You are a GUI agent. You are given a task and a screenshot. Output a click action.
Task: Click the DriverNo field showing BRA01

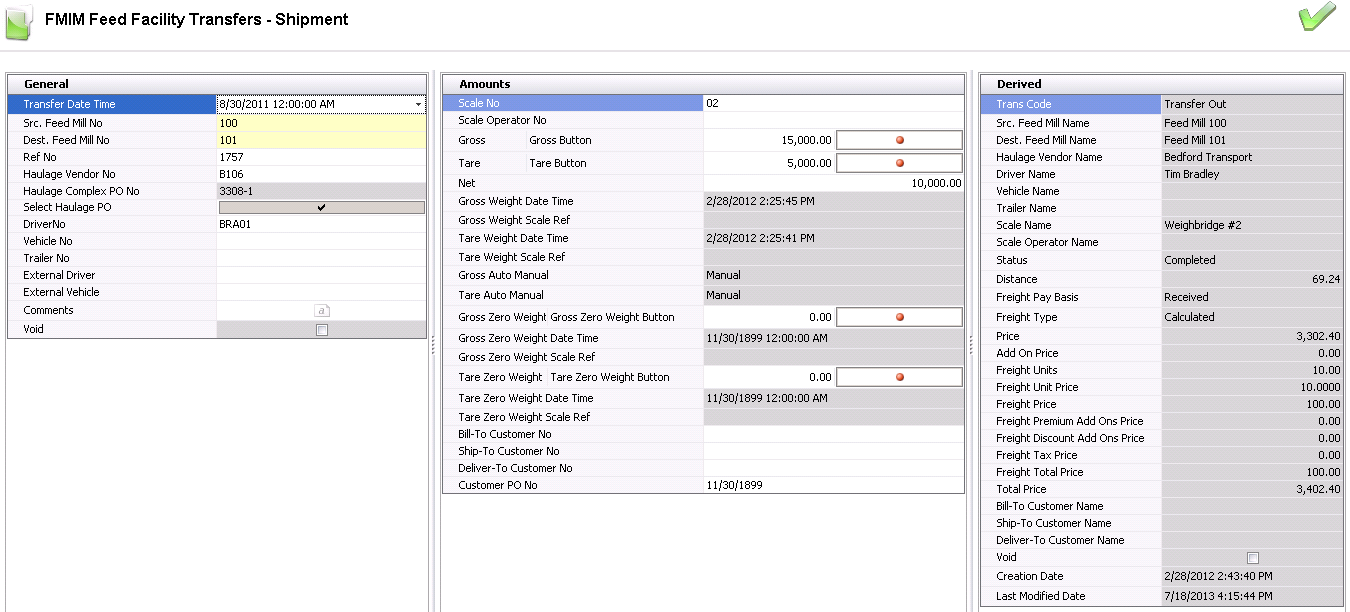[321, 224]
